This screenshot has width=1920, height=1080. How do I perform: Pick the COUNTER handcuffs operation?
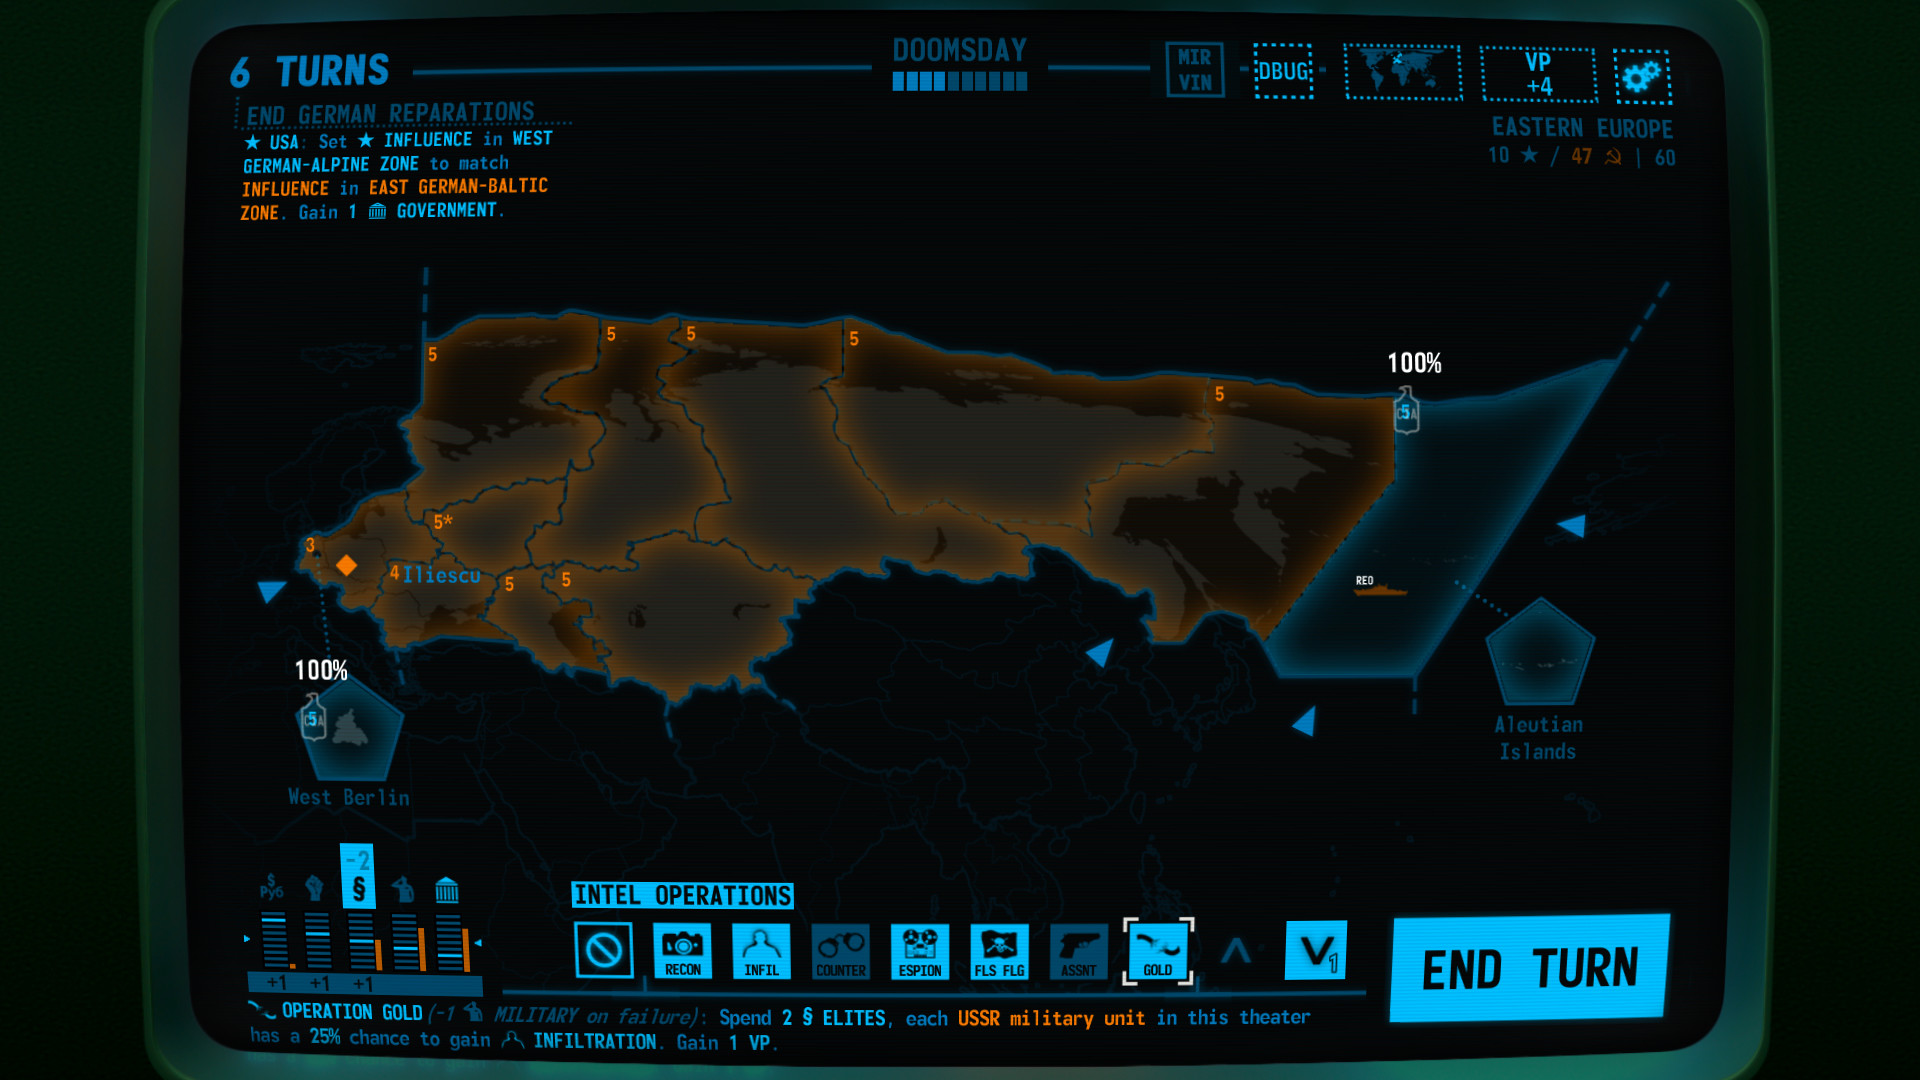click(841, 951)
